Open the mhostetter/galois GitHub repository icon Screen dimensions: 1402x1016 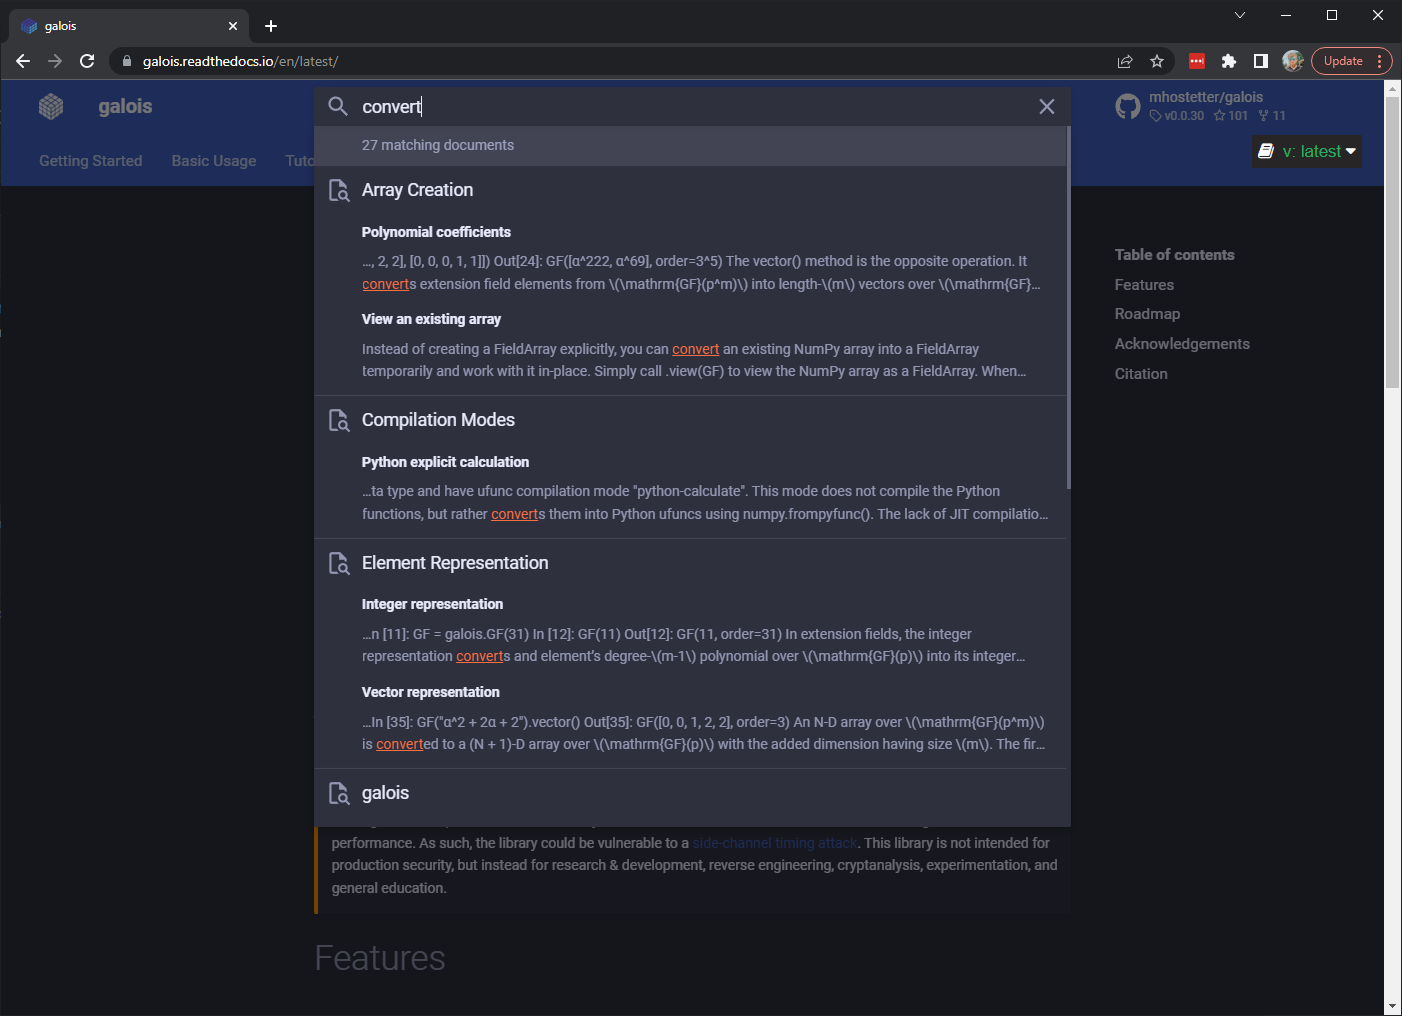coord(1128,105)
